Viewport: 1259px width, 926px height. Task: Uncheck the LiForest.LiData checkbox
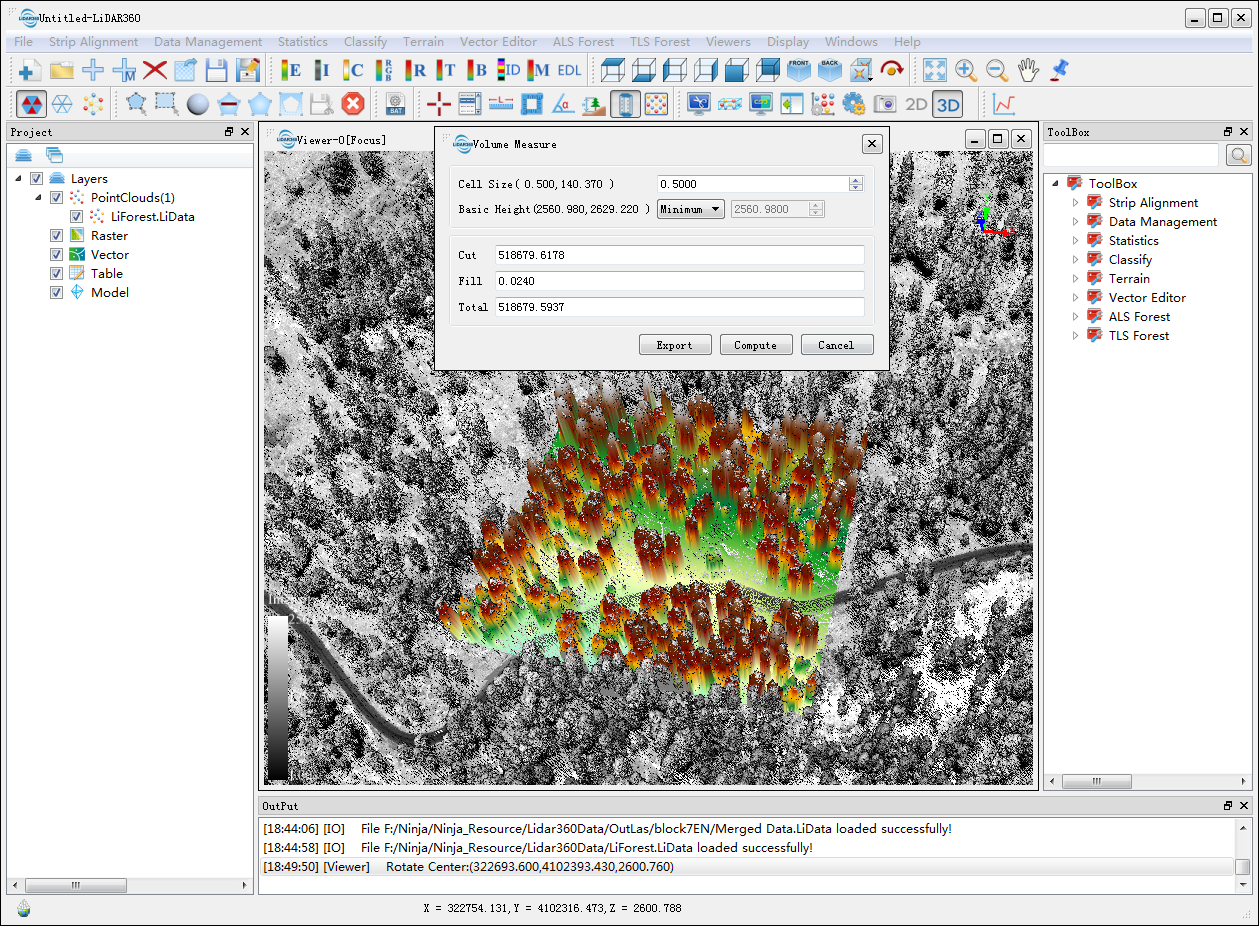(x=76, y=216)
